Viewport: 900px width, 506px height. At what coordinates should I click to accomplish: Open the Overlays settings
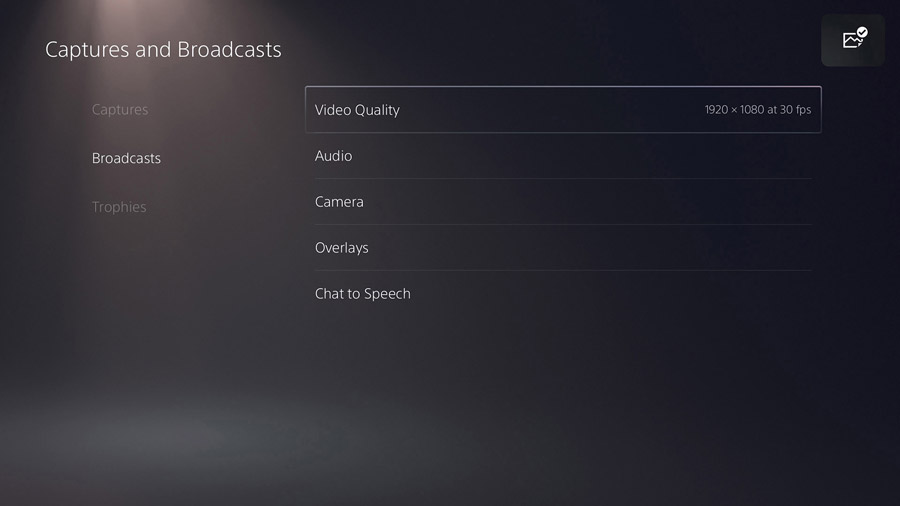563,247
